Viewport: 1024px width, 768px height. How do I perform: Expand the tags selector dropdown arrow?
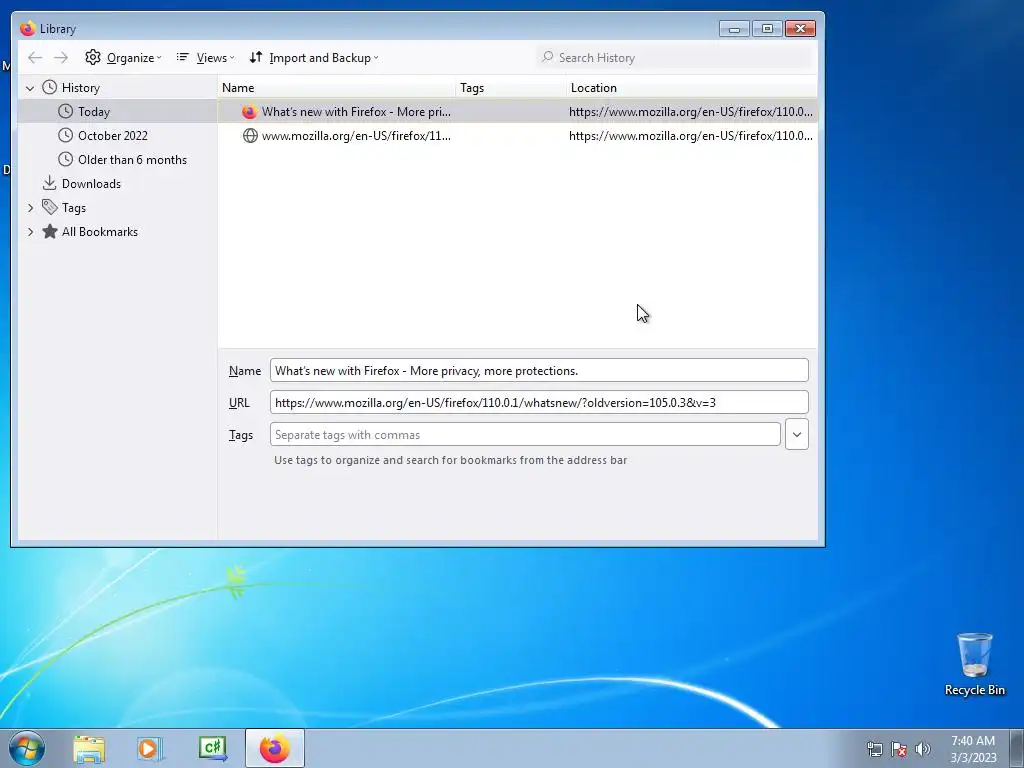point(797,434)
